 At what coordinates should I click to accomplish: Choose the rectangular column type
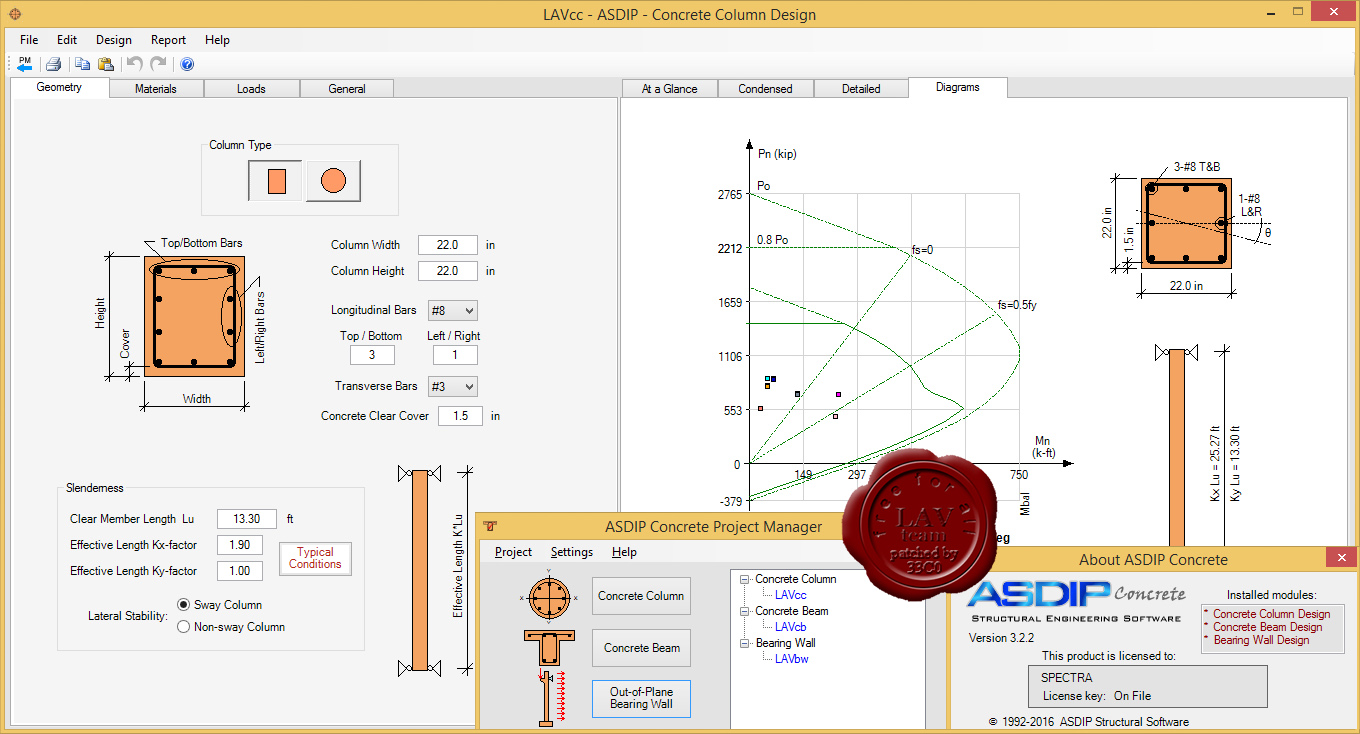point(277,181)
